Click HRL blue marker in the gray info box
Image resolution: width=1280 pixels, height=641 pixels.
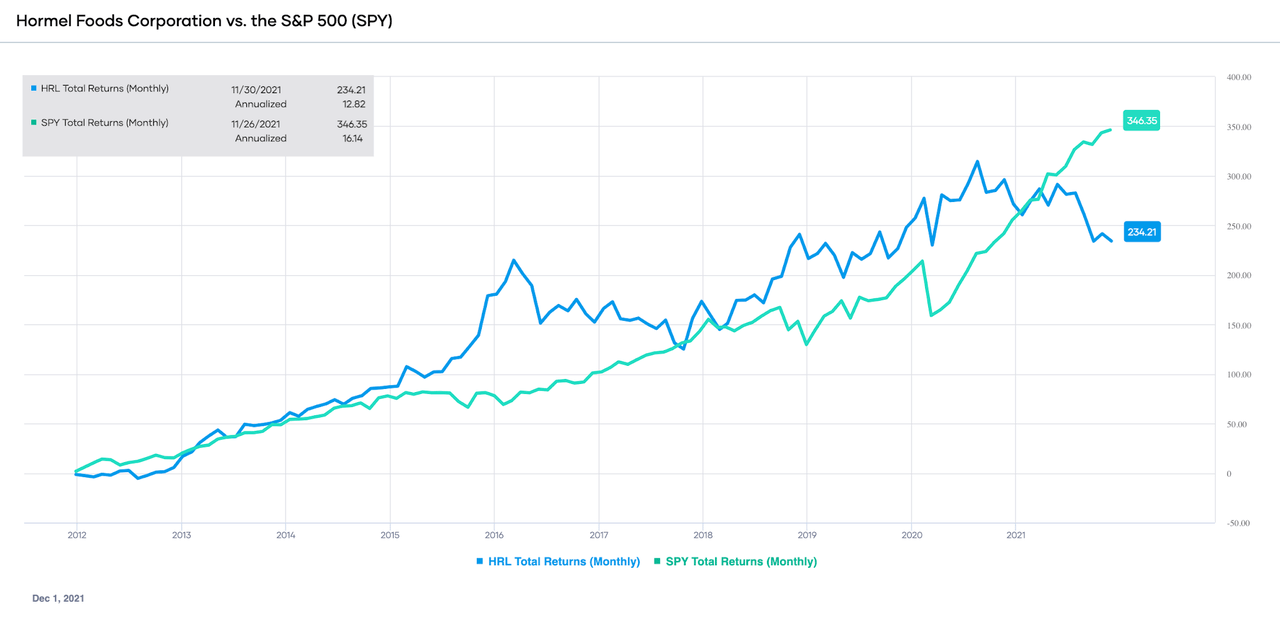point(34,89)
